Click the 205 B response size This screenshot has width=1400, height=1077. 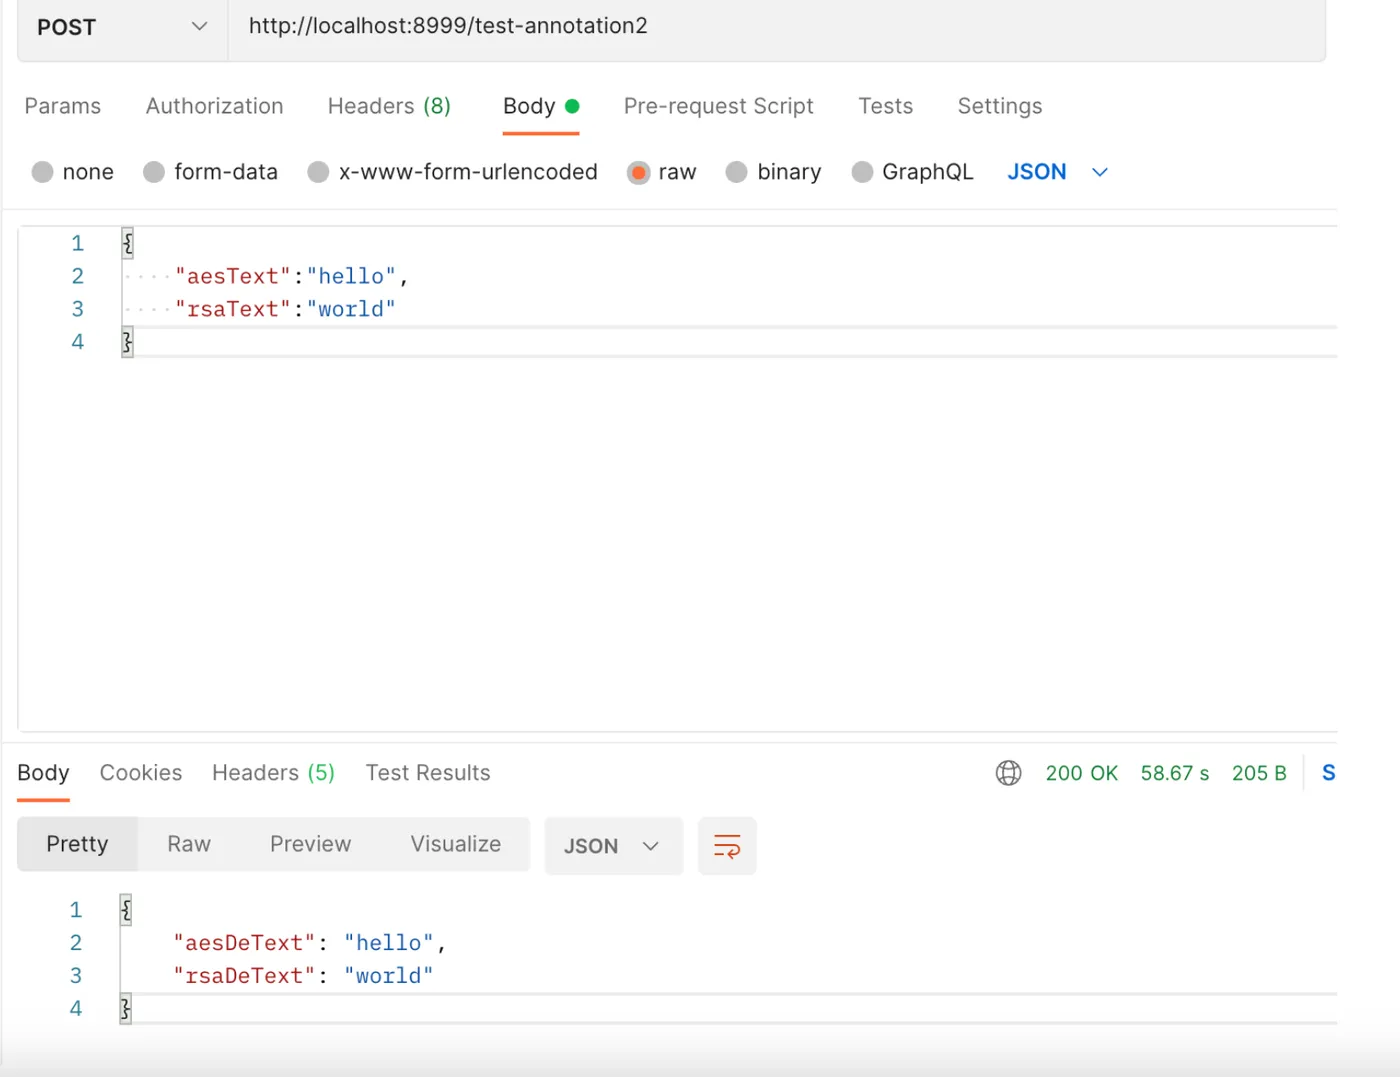[1259, 773]
